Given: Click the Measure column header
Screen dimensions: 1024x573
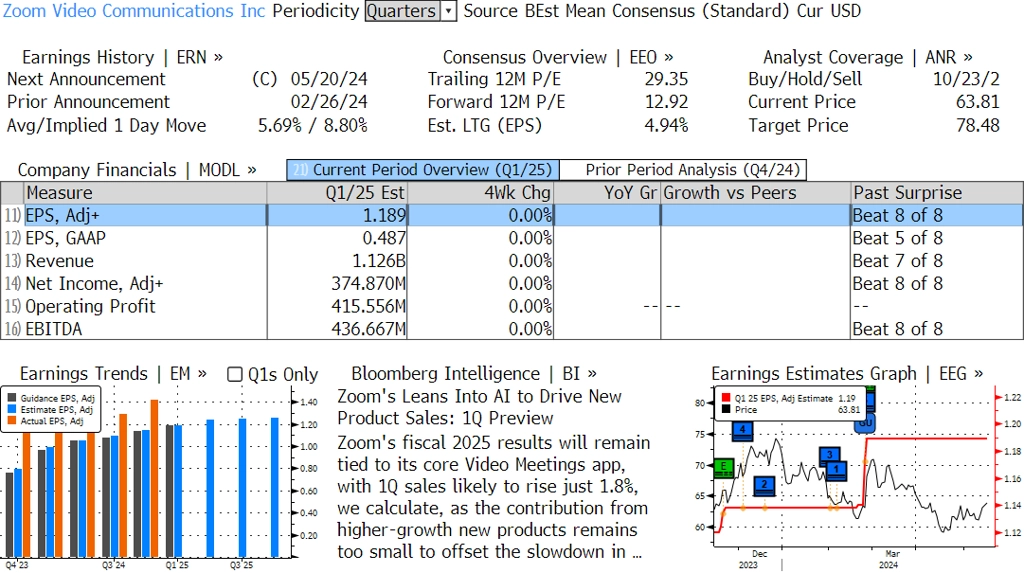Looking at the screenshot, I should (x=145, y=193).
